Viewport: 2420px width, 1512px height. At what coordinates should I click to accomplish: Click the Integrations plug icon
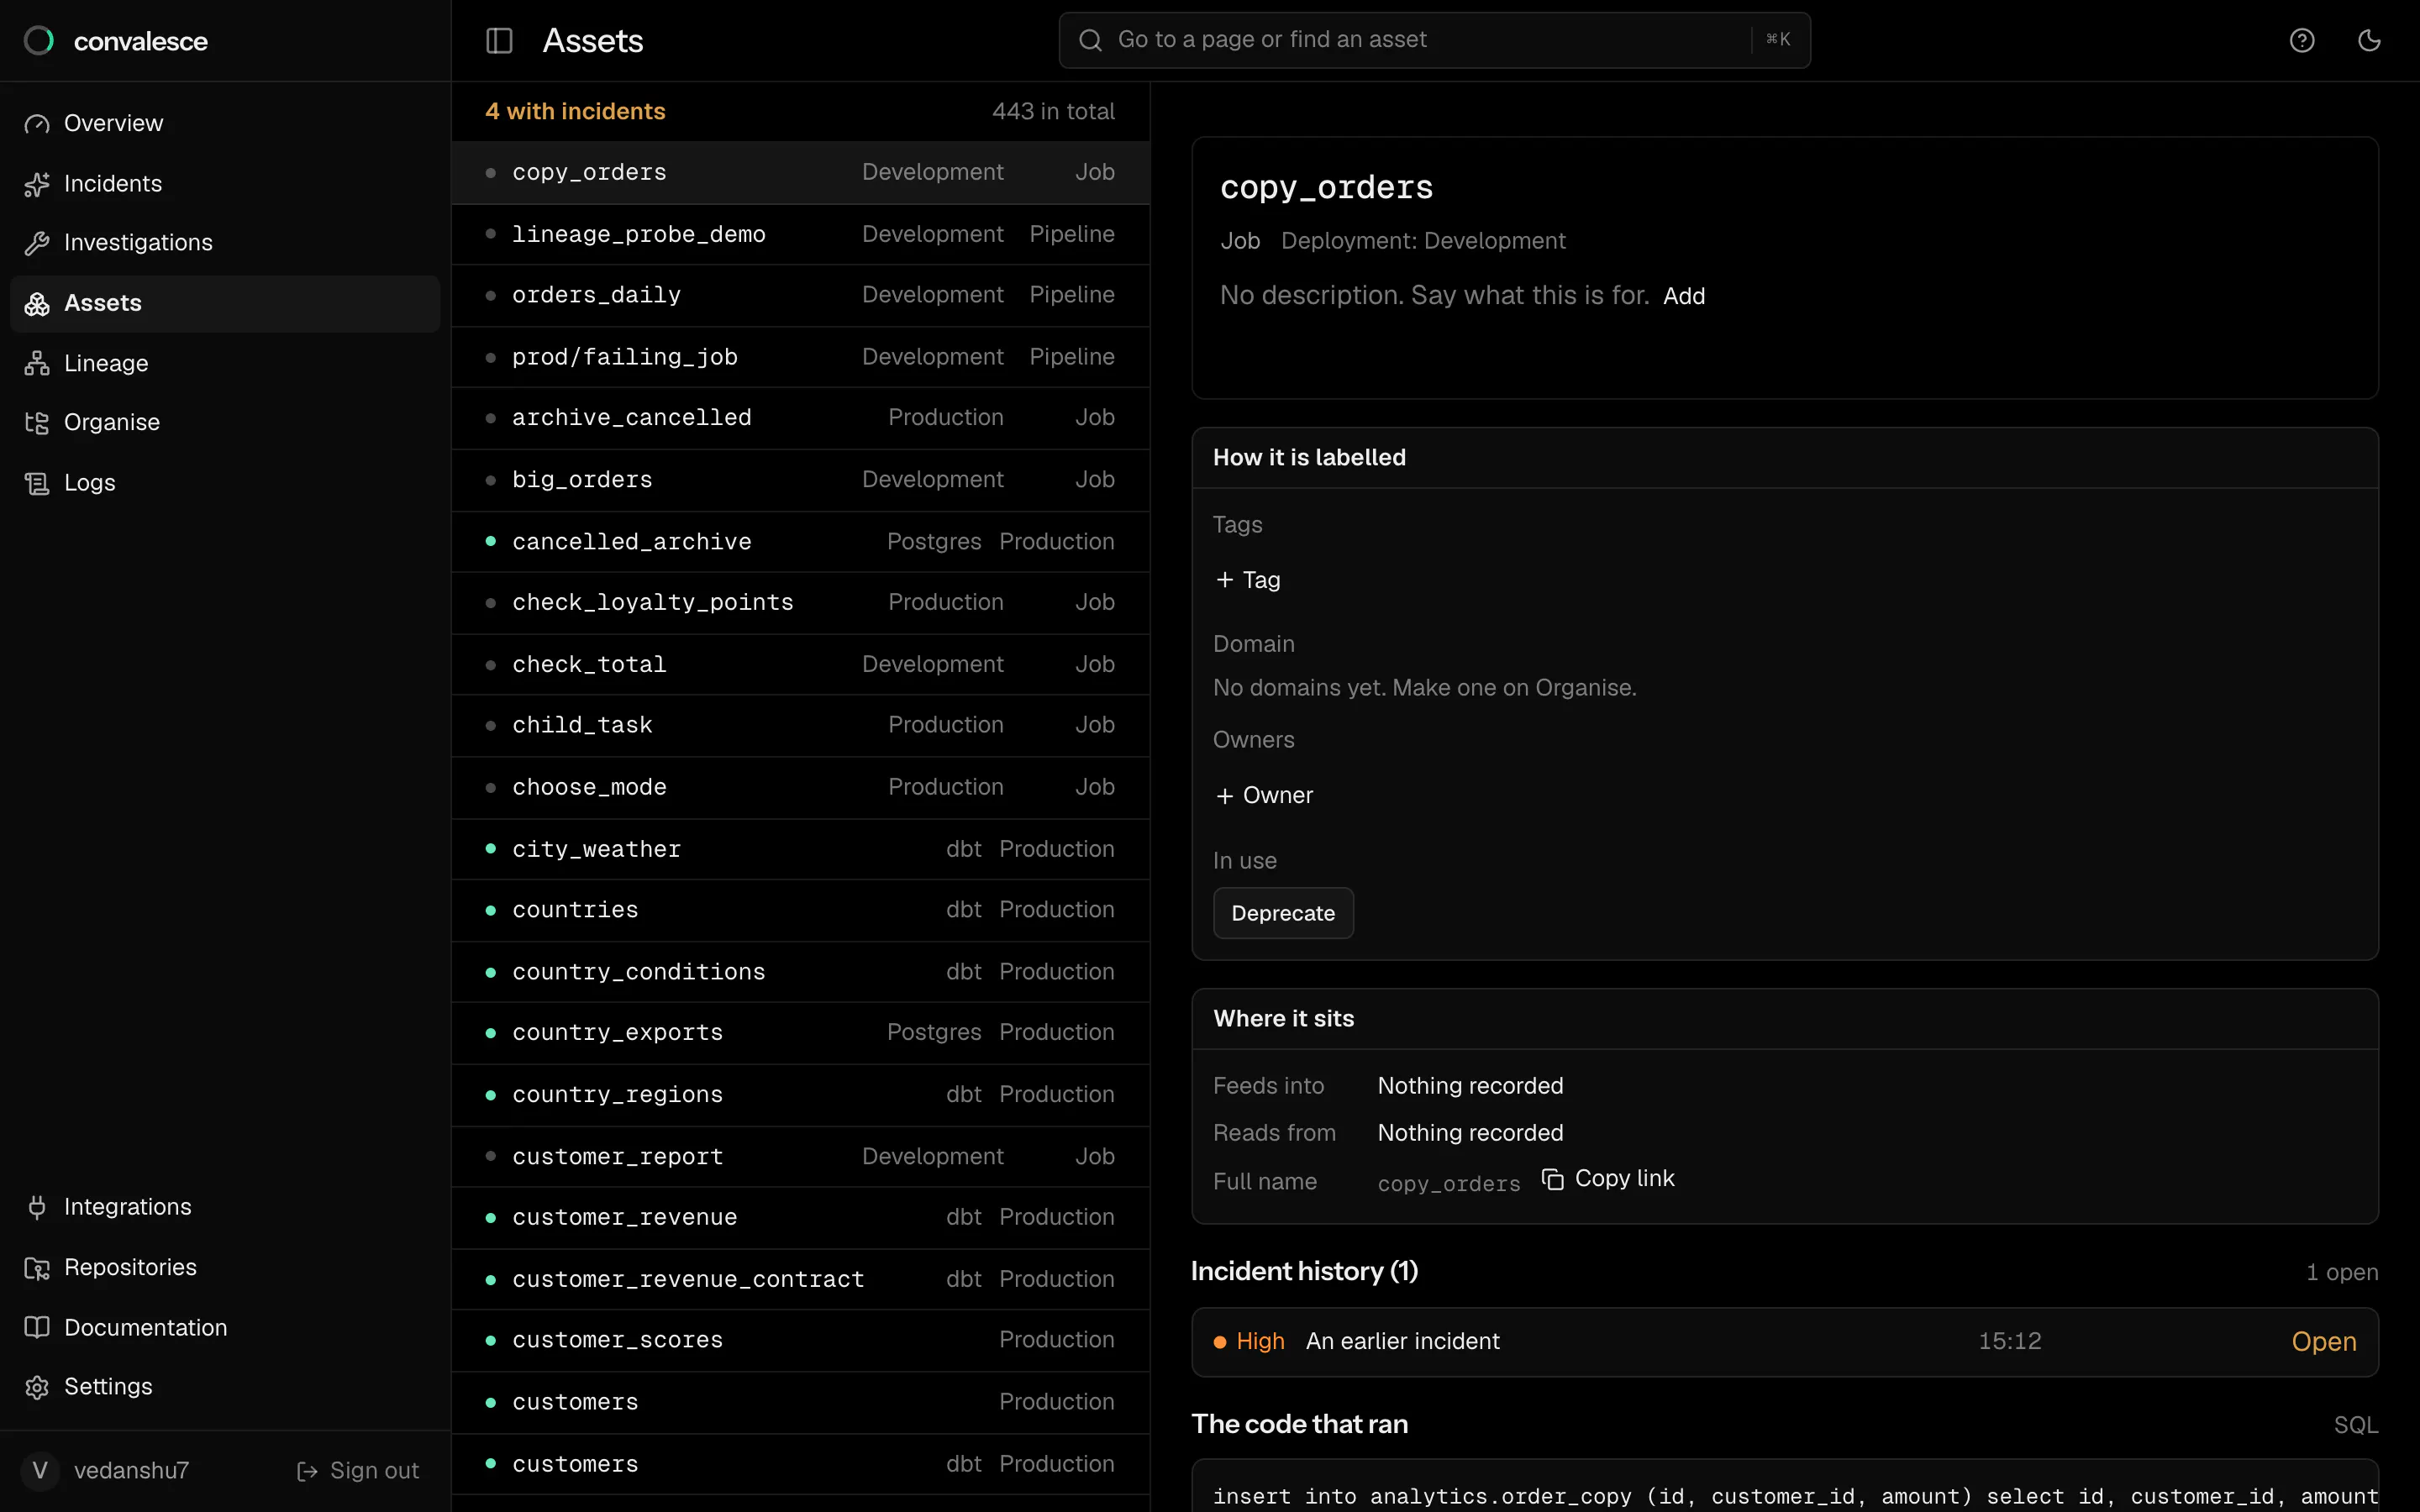(x=37, y=1208)
